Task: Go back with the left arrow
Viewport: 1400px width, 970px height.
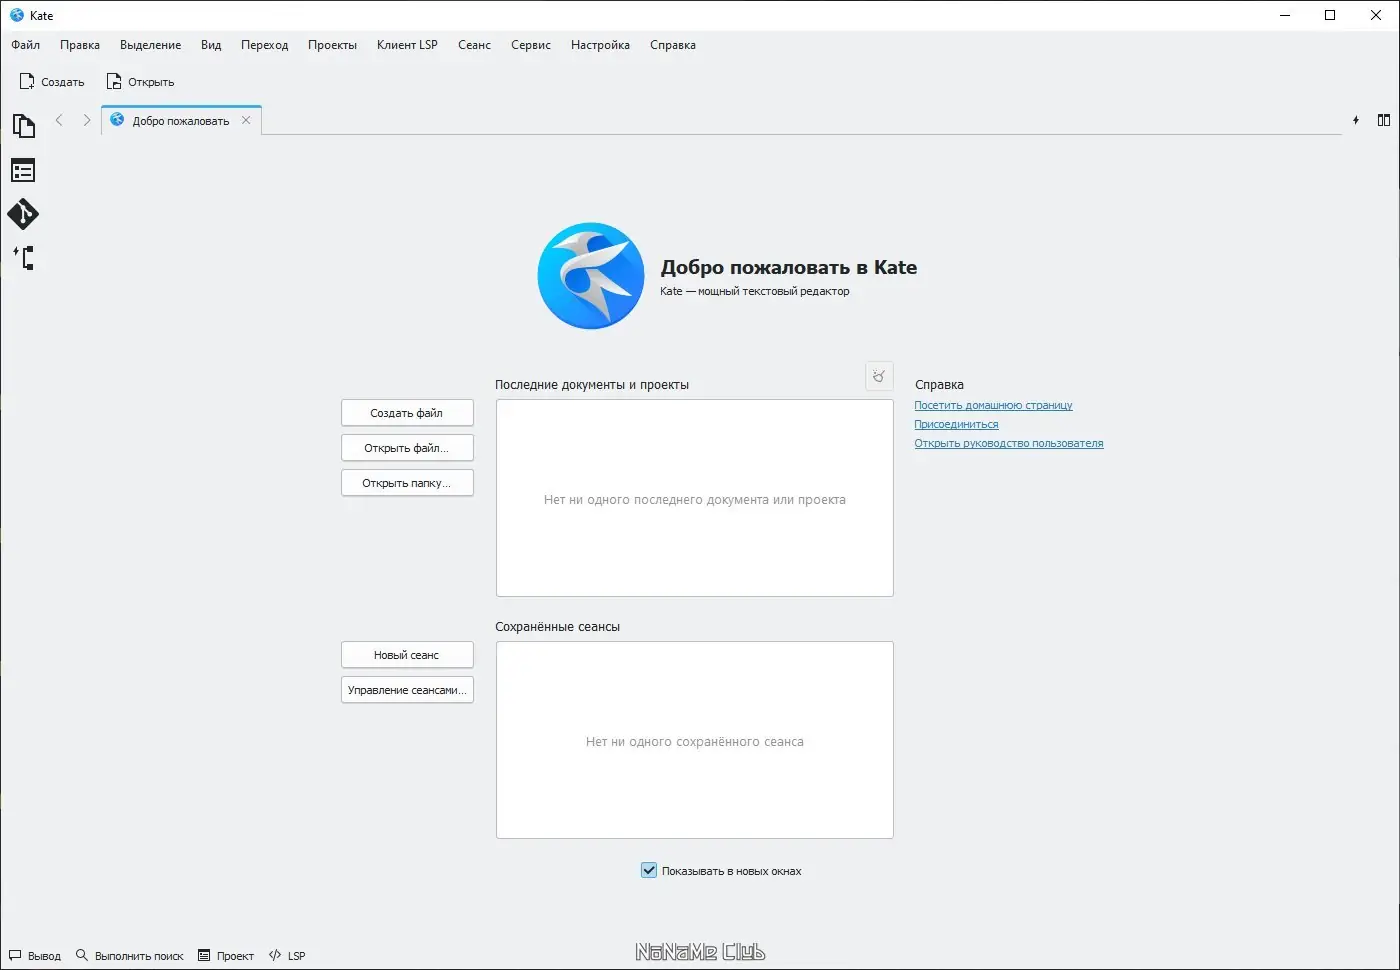Action: coord(59,120)
